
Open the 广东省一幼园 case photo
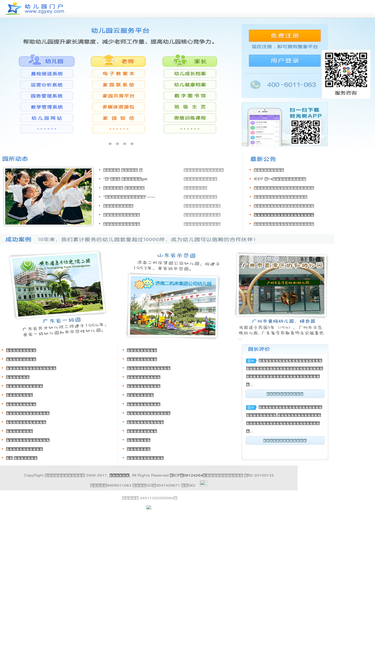coord(58,284)
